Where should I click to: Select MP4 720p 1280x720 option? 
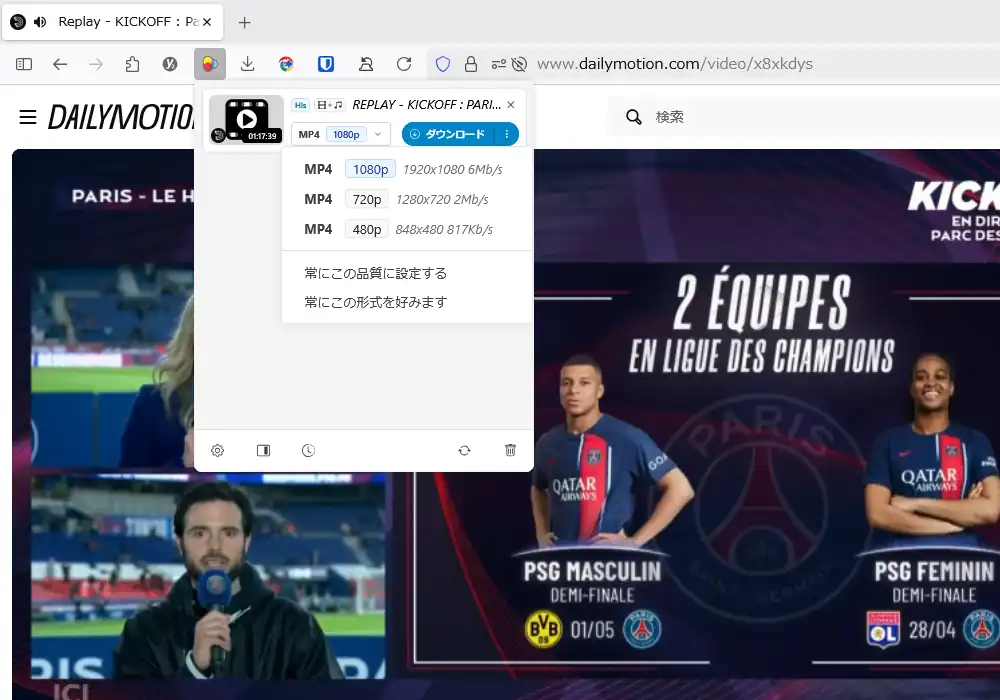tap(407, 200)
